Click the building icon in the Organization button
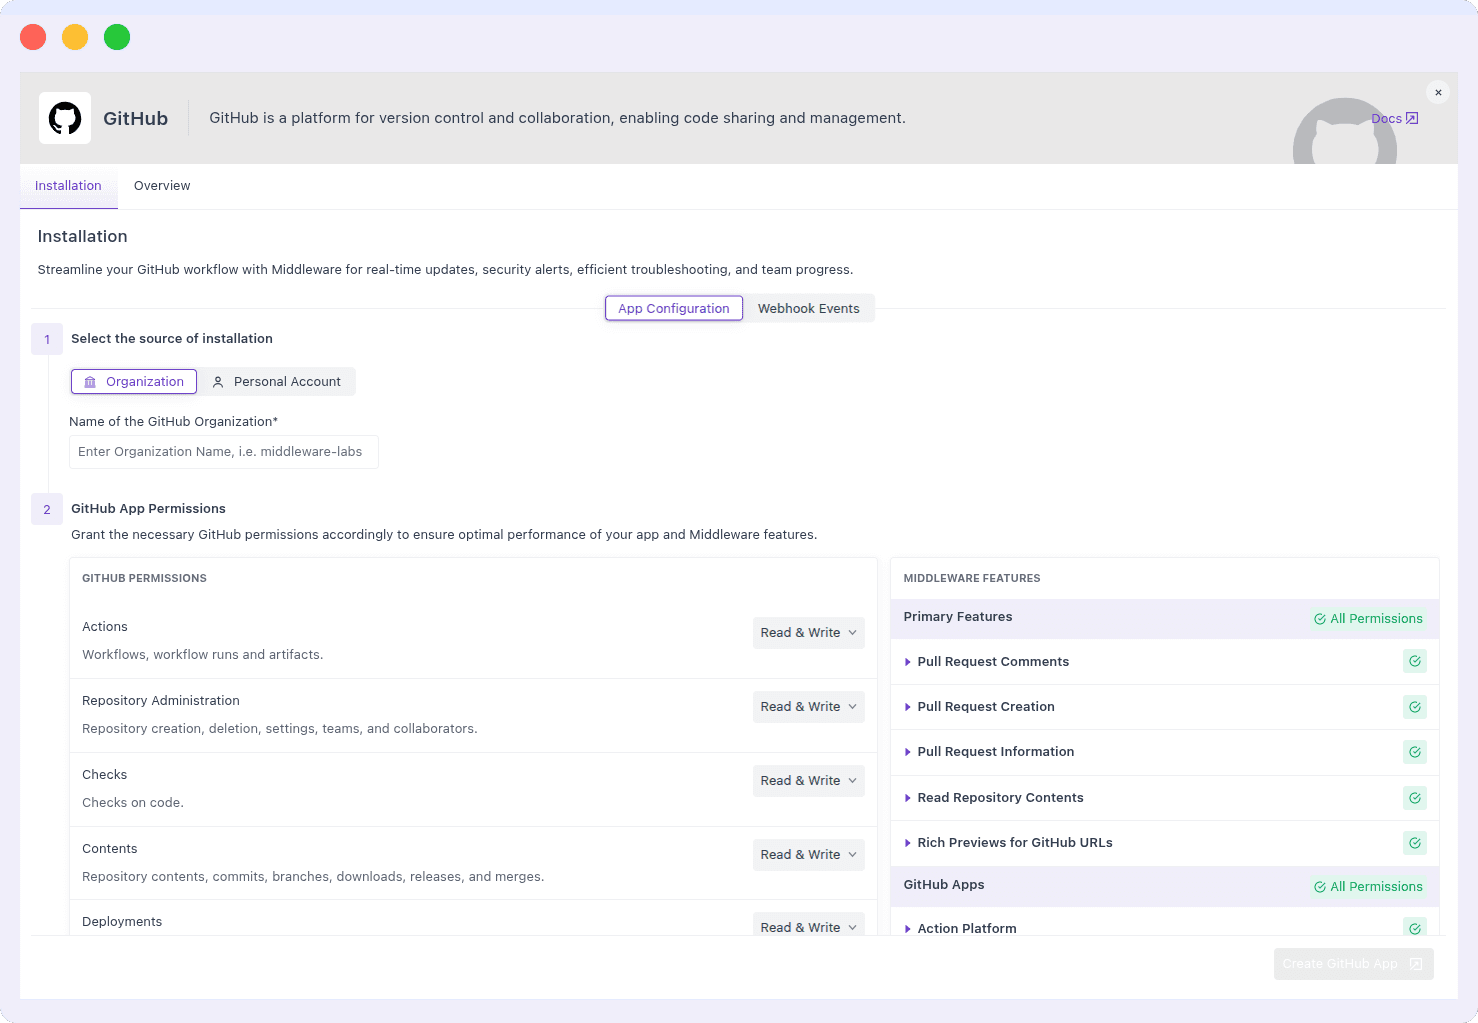 pyautogui.click(x=91, y=381)
